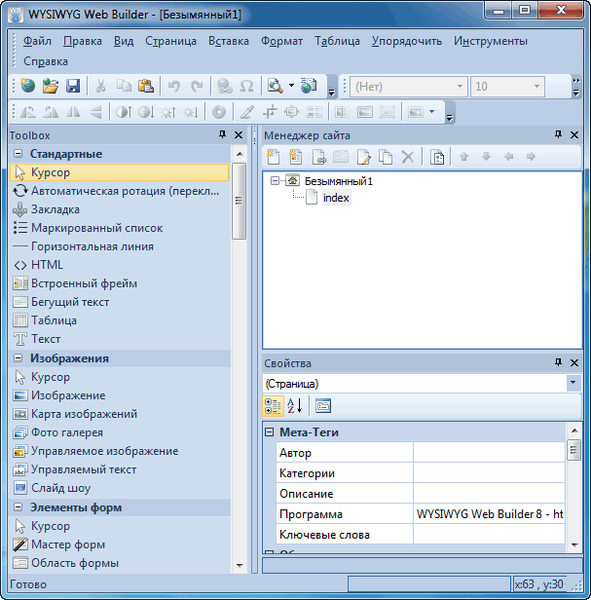Click the Ключевые слова value field
The image size is (591, 600).
(489, 535)
